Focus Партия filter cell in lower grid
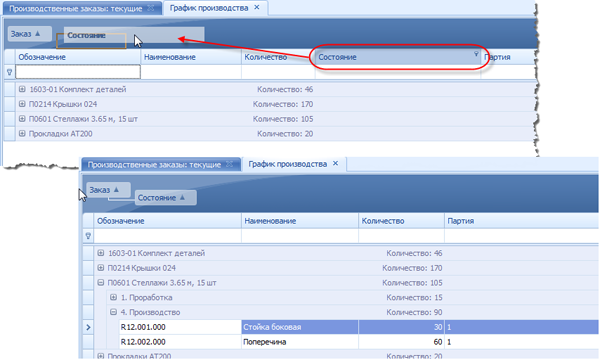Screen dimensions: 600x360 tap(522, 236)
